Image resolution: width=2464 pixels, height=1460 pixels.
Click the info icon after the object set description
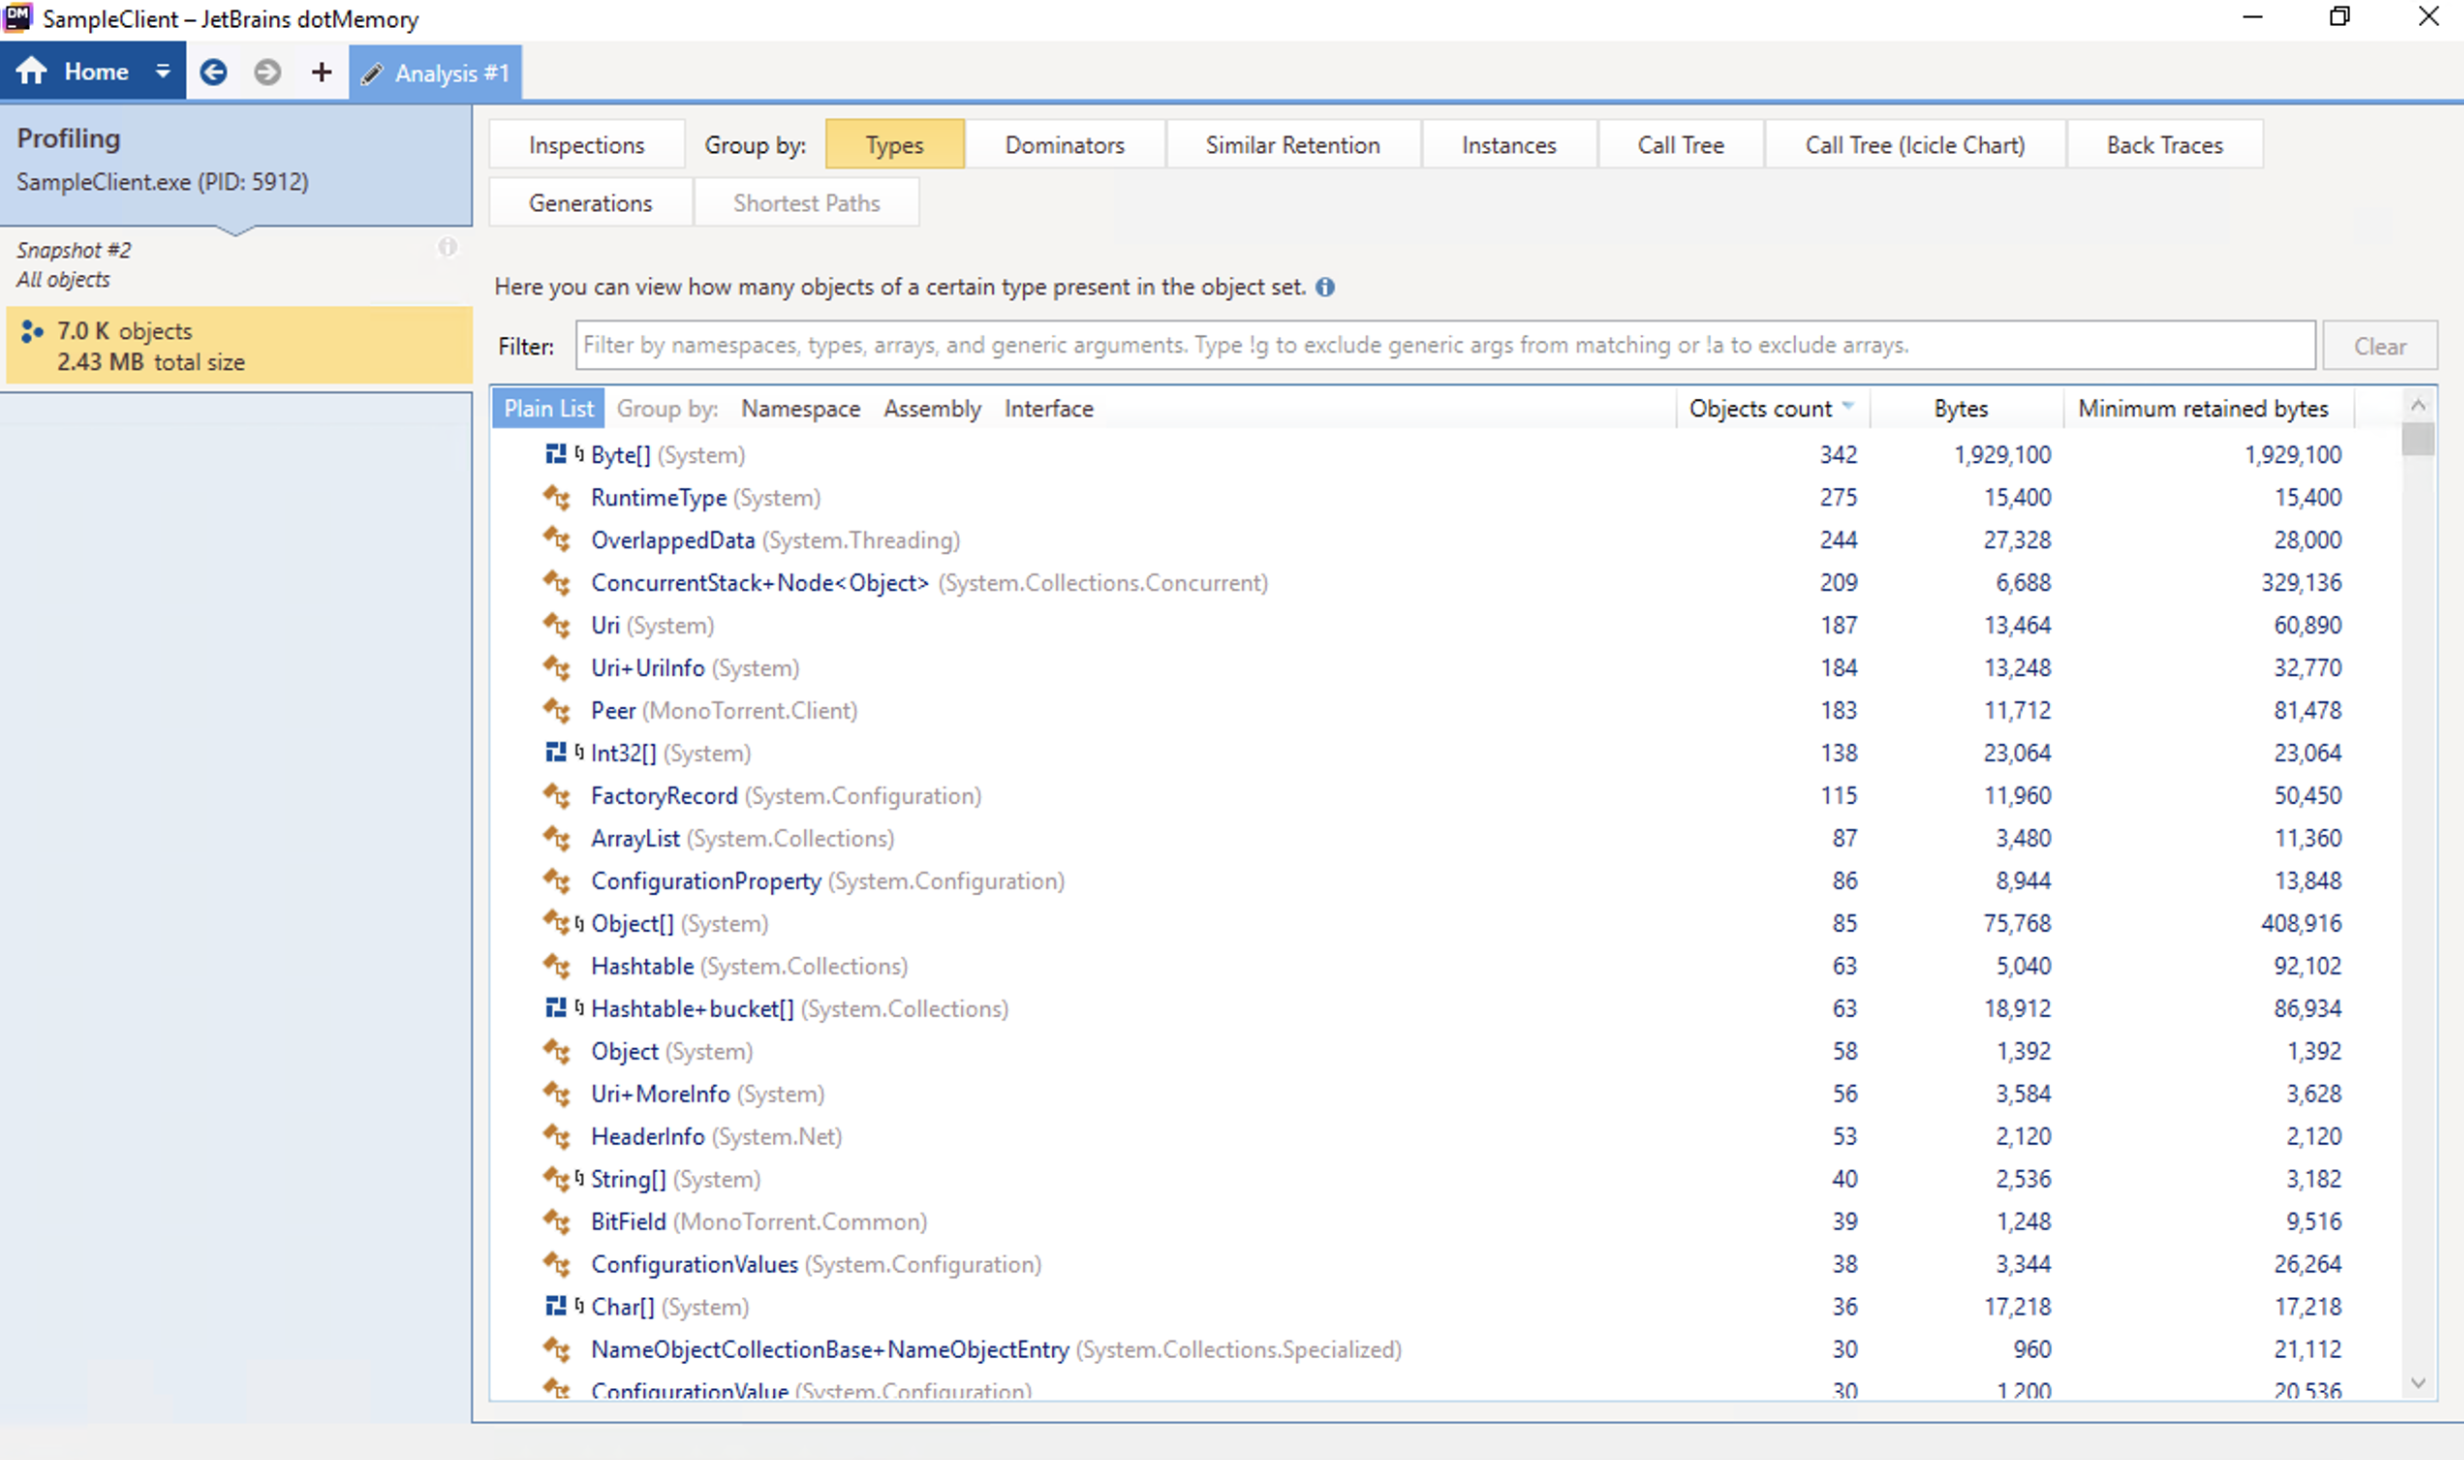click(x=1326, y=287)
